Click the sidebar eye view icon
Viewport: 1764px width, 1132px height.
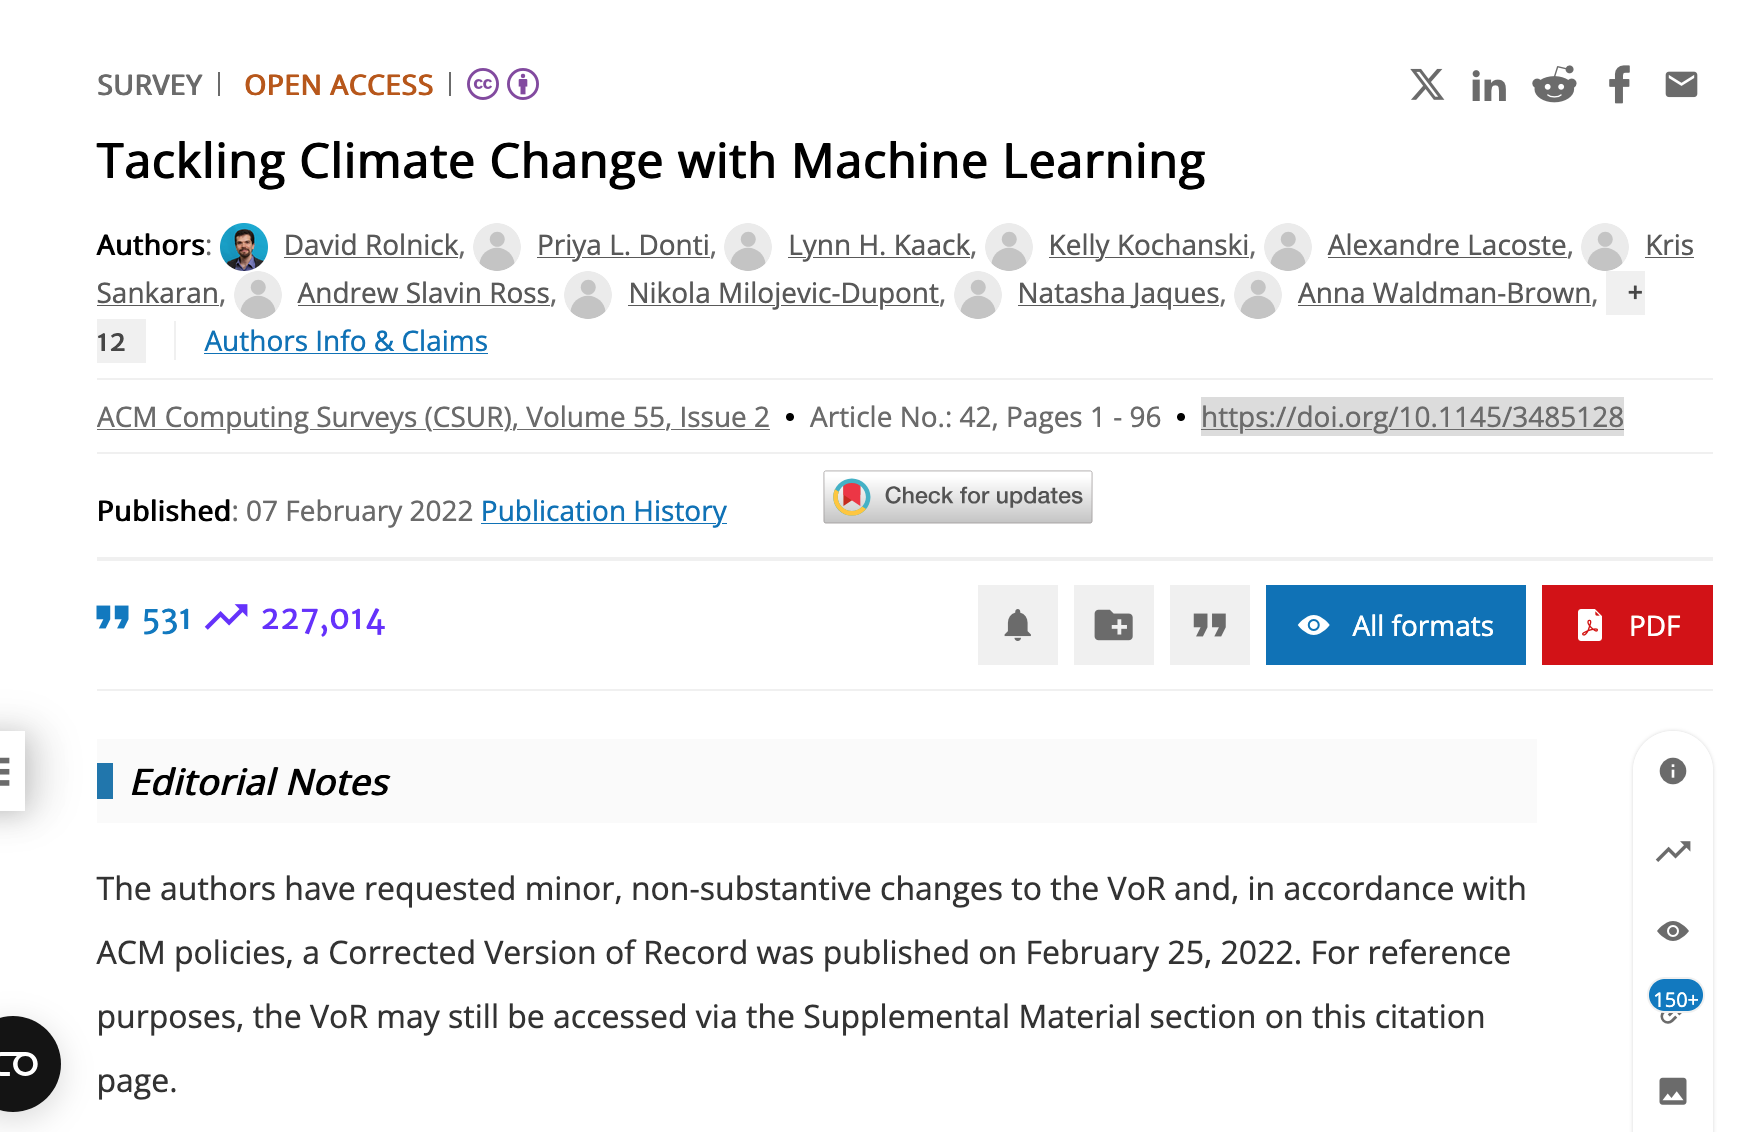pos(1672,931)
